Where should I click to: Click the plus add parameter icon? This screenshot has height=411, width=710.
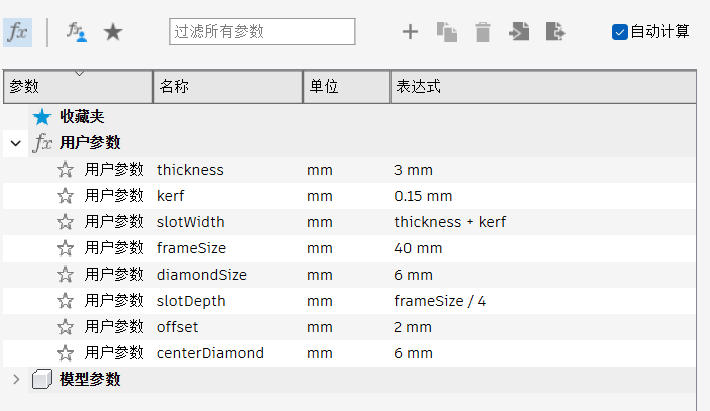[410, 32]
